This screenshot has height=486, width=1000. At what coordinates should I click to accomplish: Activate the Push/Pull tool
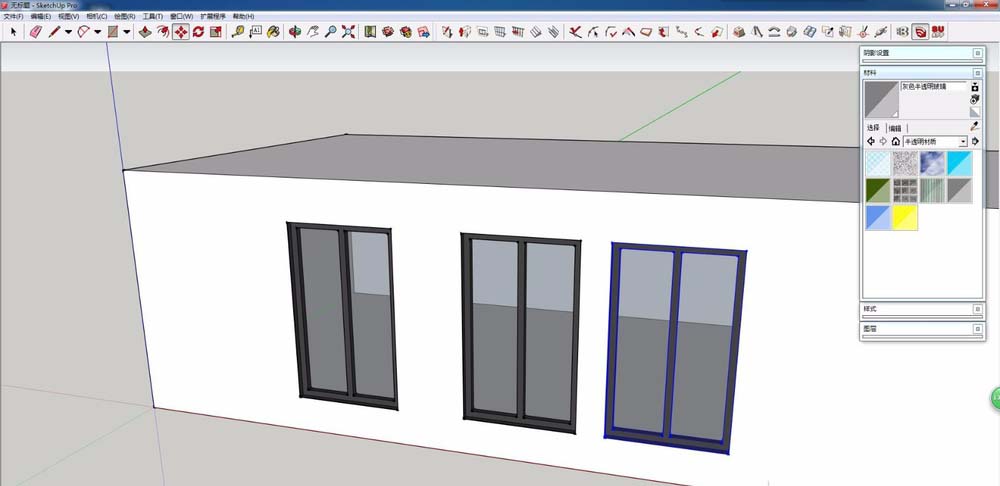(x=145, y=31)
